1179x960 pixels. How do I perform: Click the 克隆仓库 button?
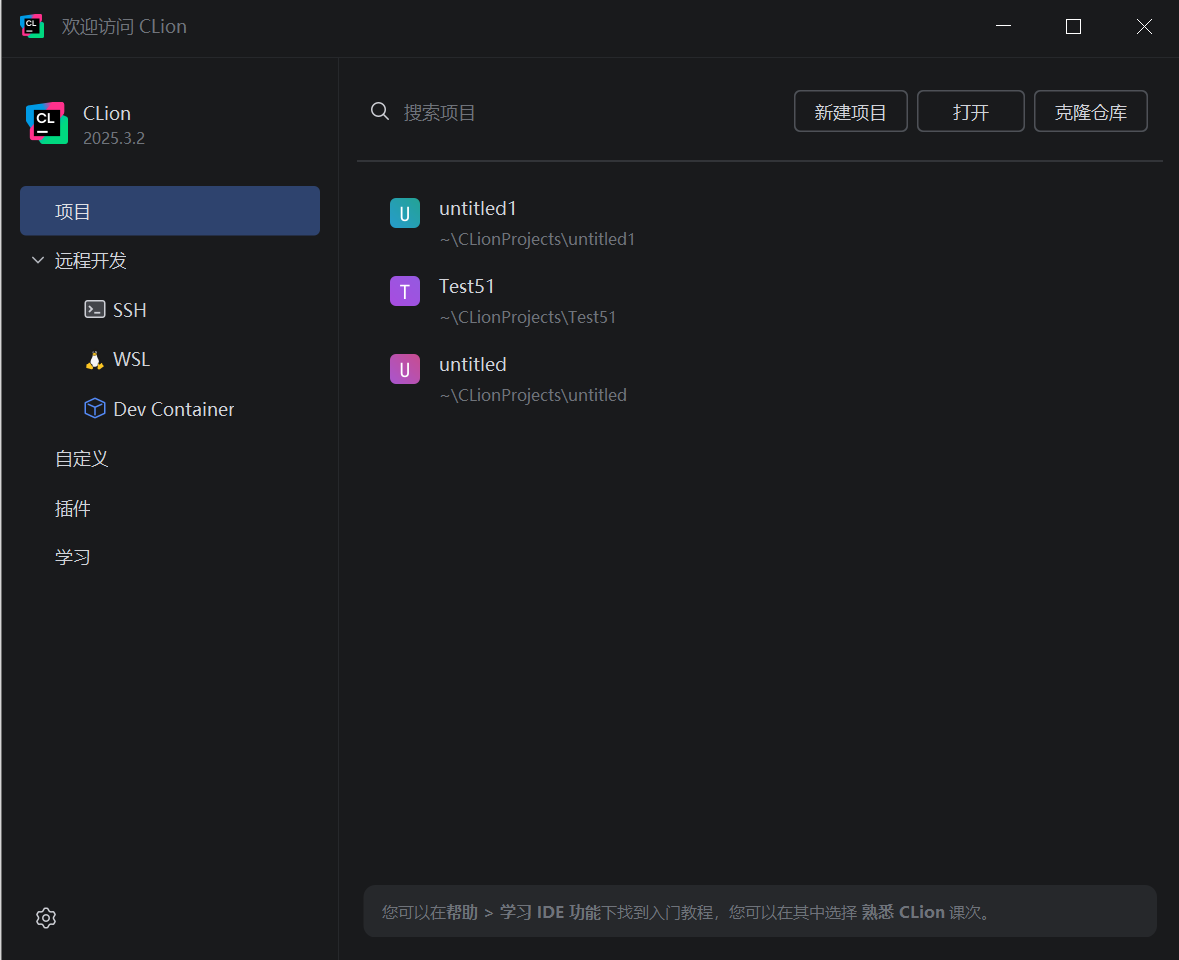pyautogui.click(x=1090, y=111)
